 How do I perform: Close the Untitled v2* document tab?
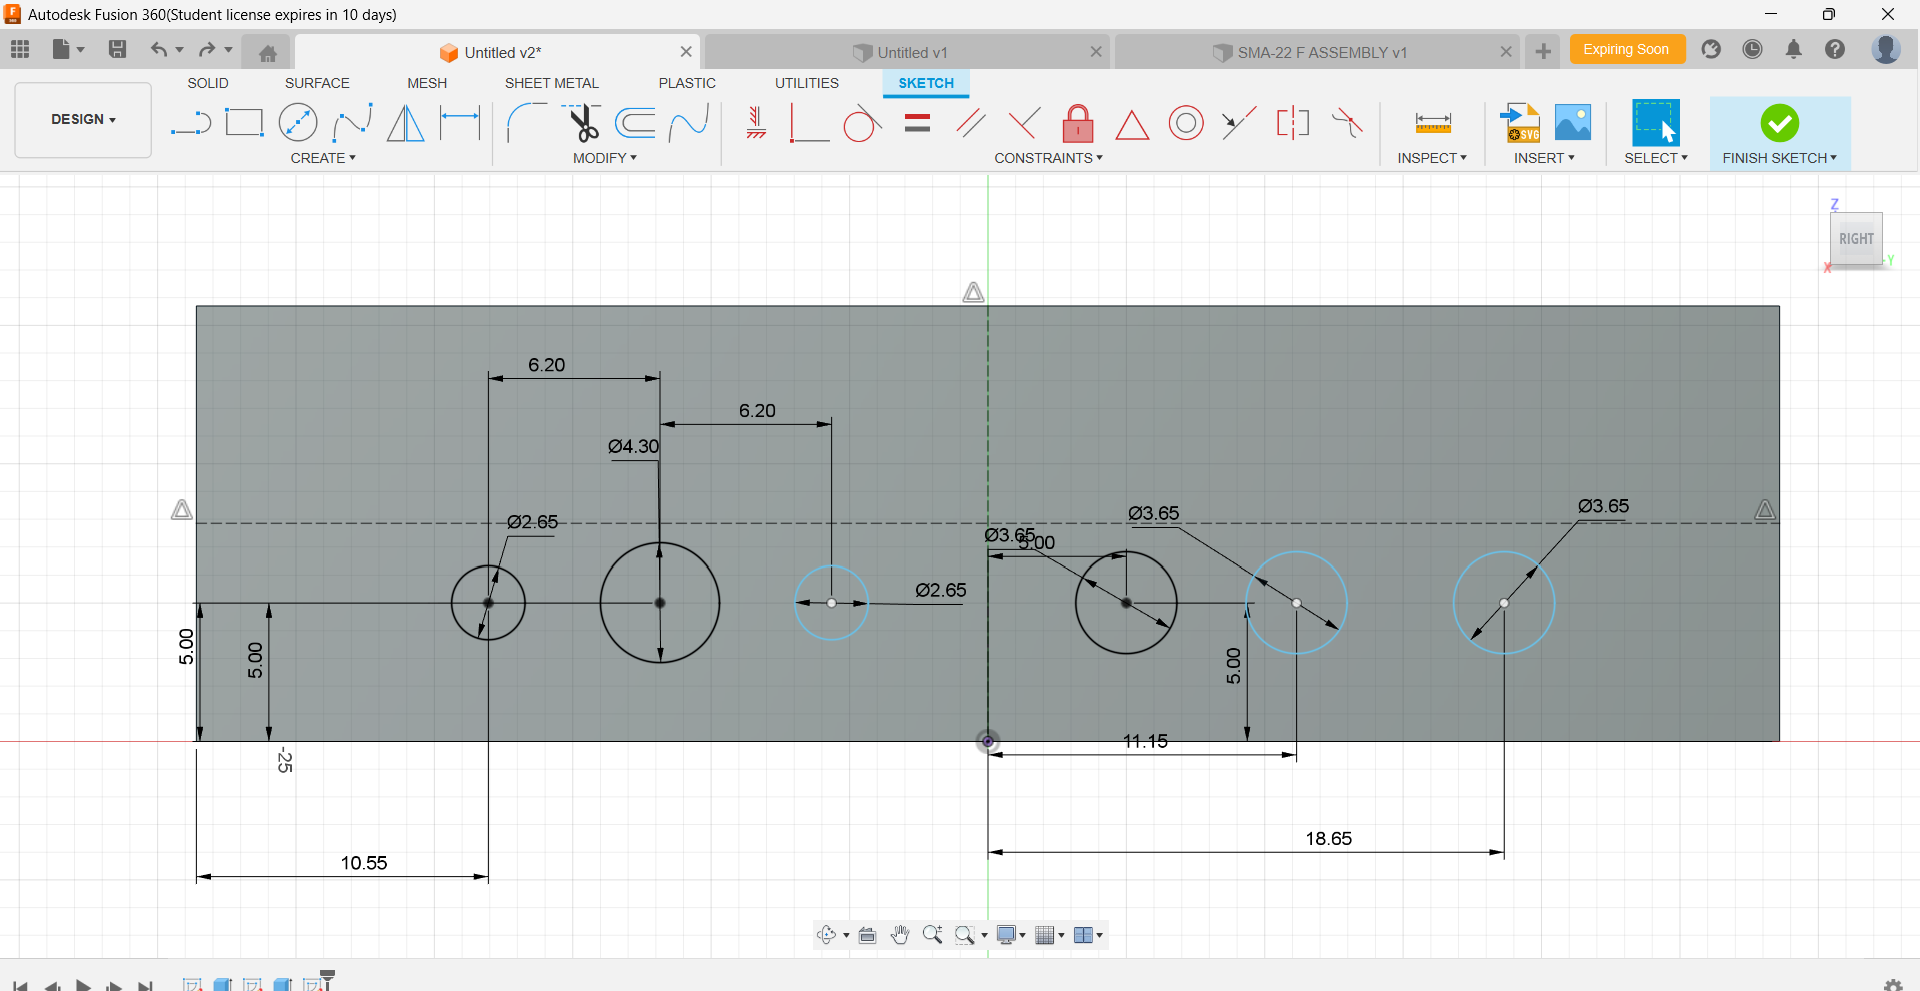tap(686, 52)
